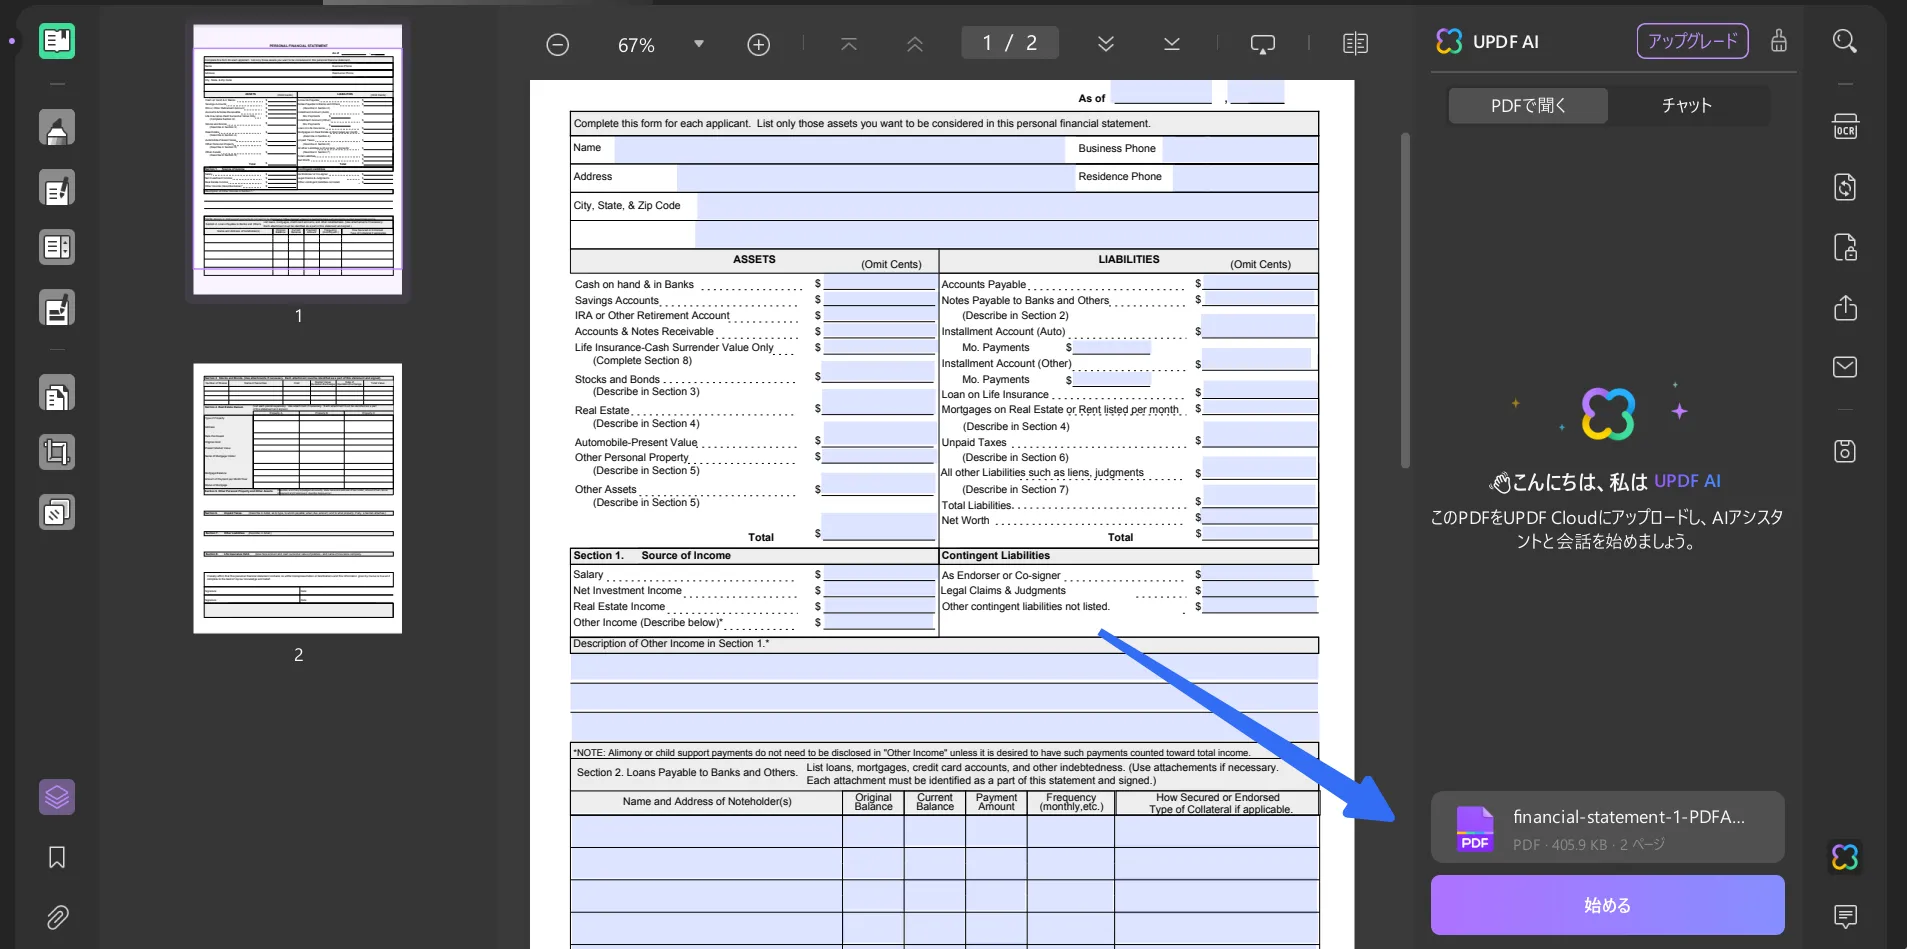The height and width of the screenshot is (949, 1907).
Task: Click the page number field
Action: pos(1010,43)
